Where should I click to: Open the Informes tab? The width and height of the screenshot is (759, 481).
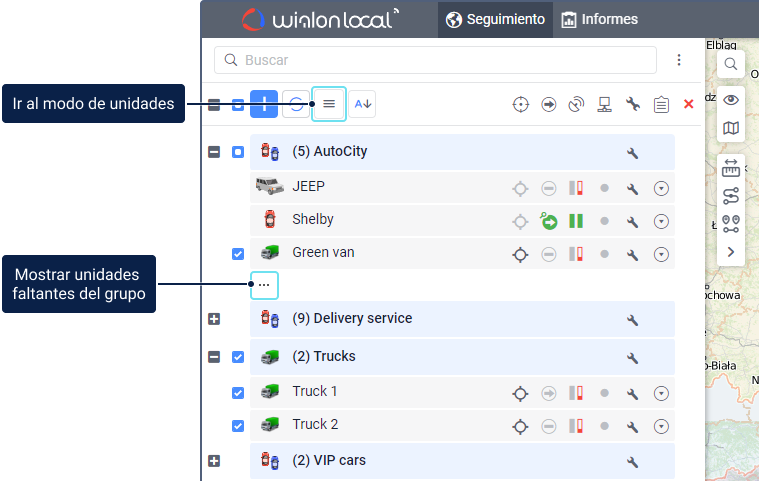600,20
